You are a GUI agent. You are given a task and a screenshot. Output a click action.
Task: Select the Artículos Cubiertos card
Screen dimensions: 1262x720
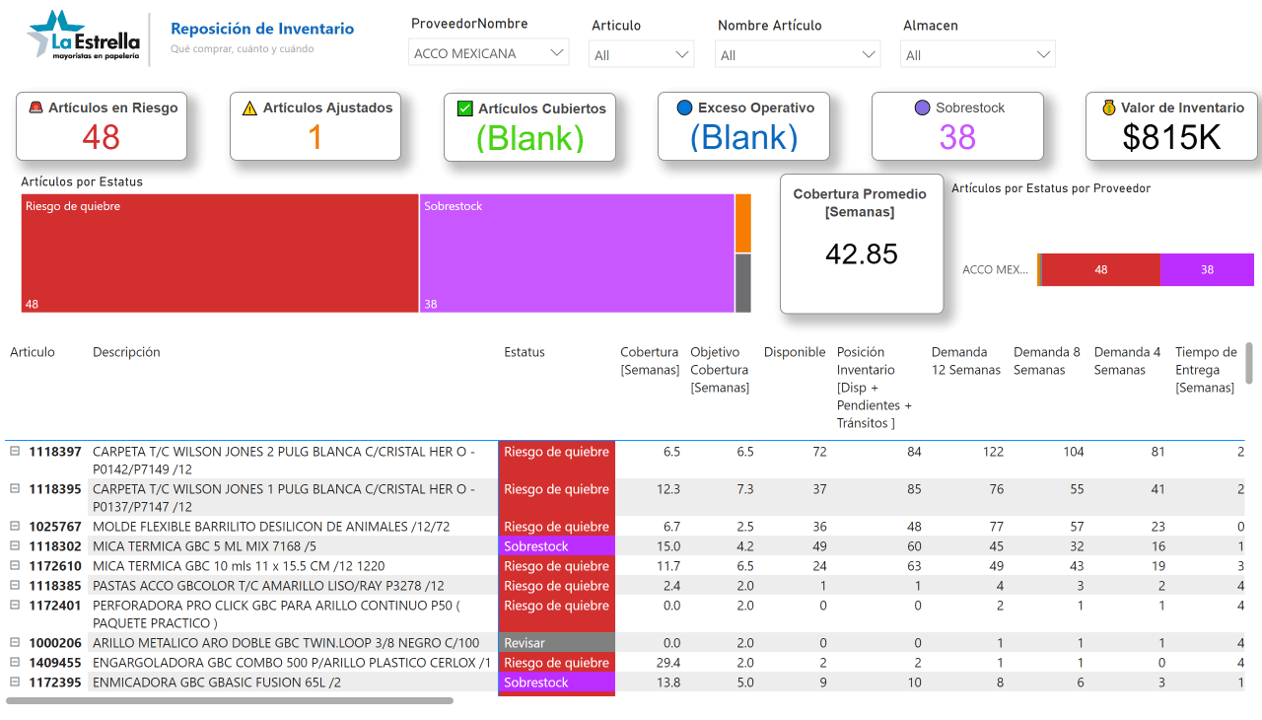529,126
